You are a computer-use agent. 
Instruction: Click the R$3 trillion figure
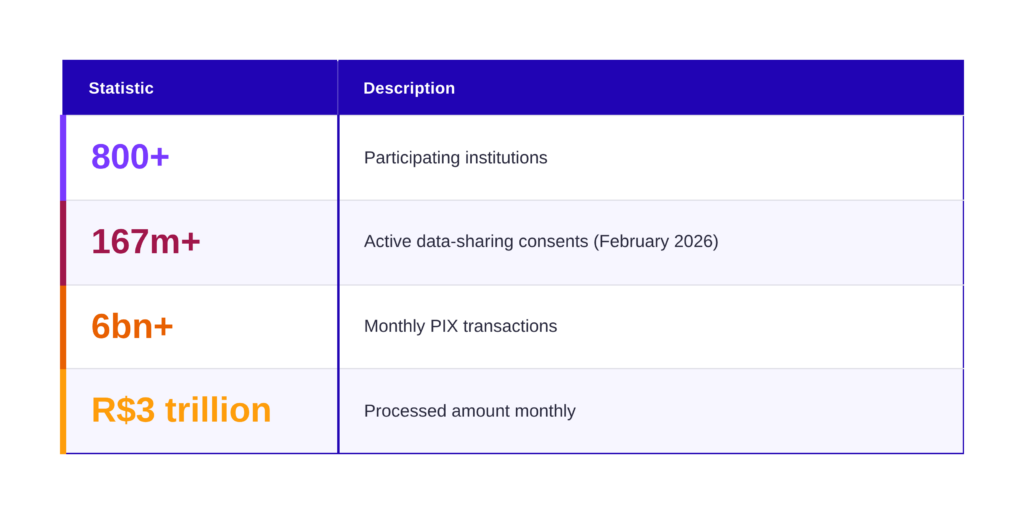tap(181, 410)
